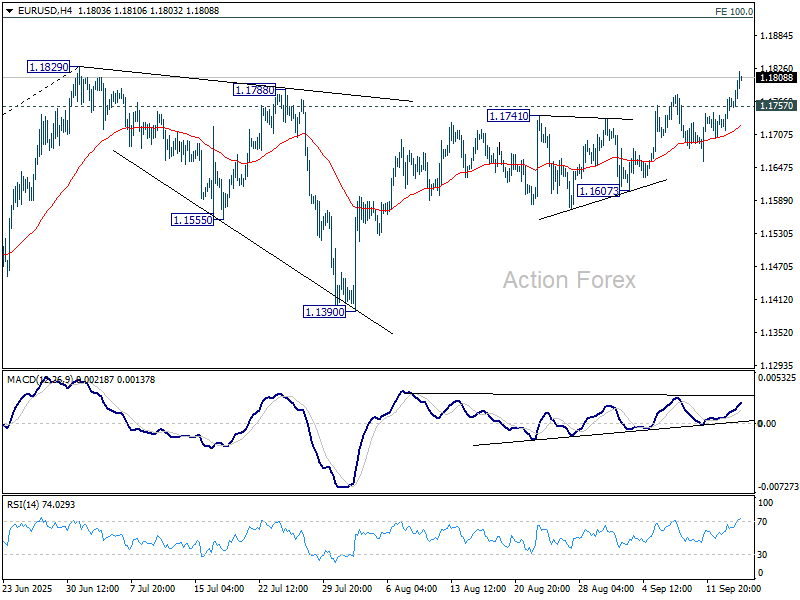Select the 1.17410 resistance label
Viewport: 800px width, 600px height.
pyautogui.click(x=508, y=116)
